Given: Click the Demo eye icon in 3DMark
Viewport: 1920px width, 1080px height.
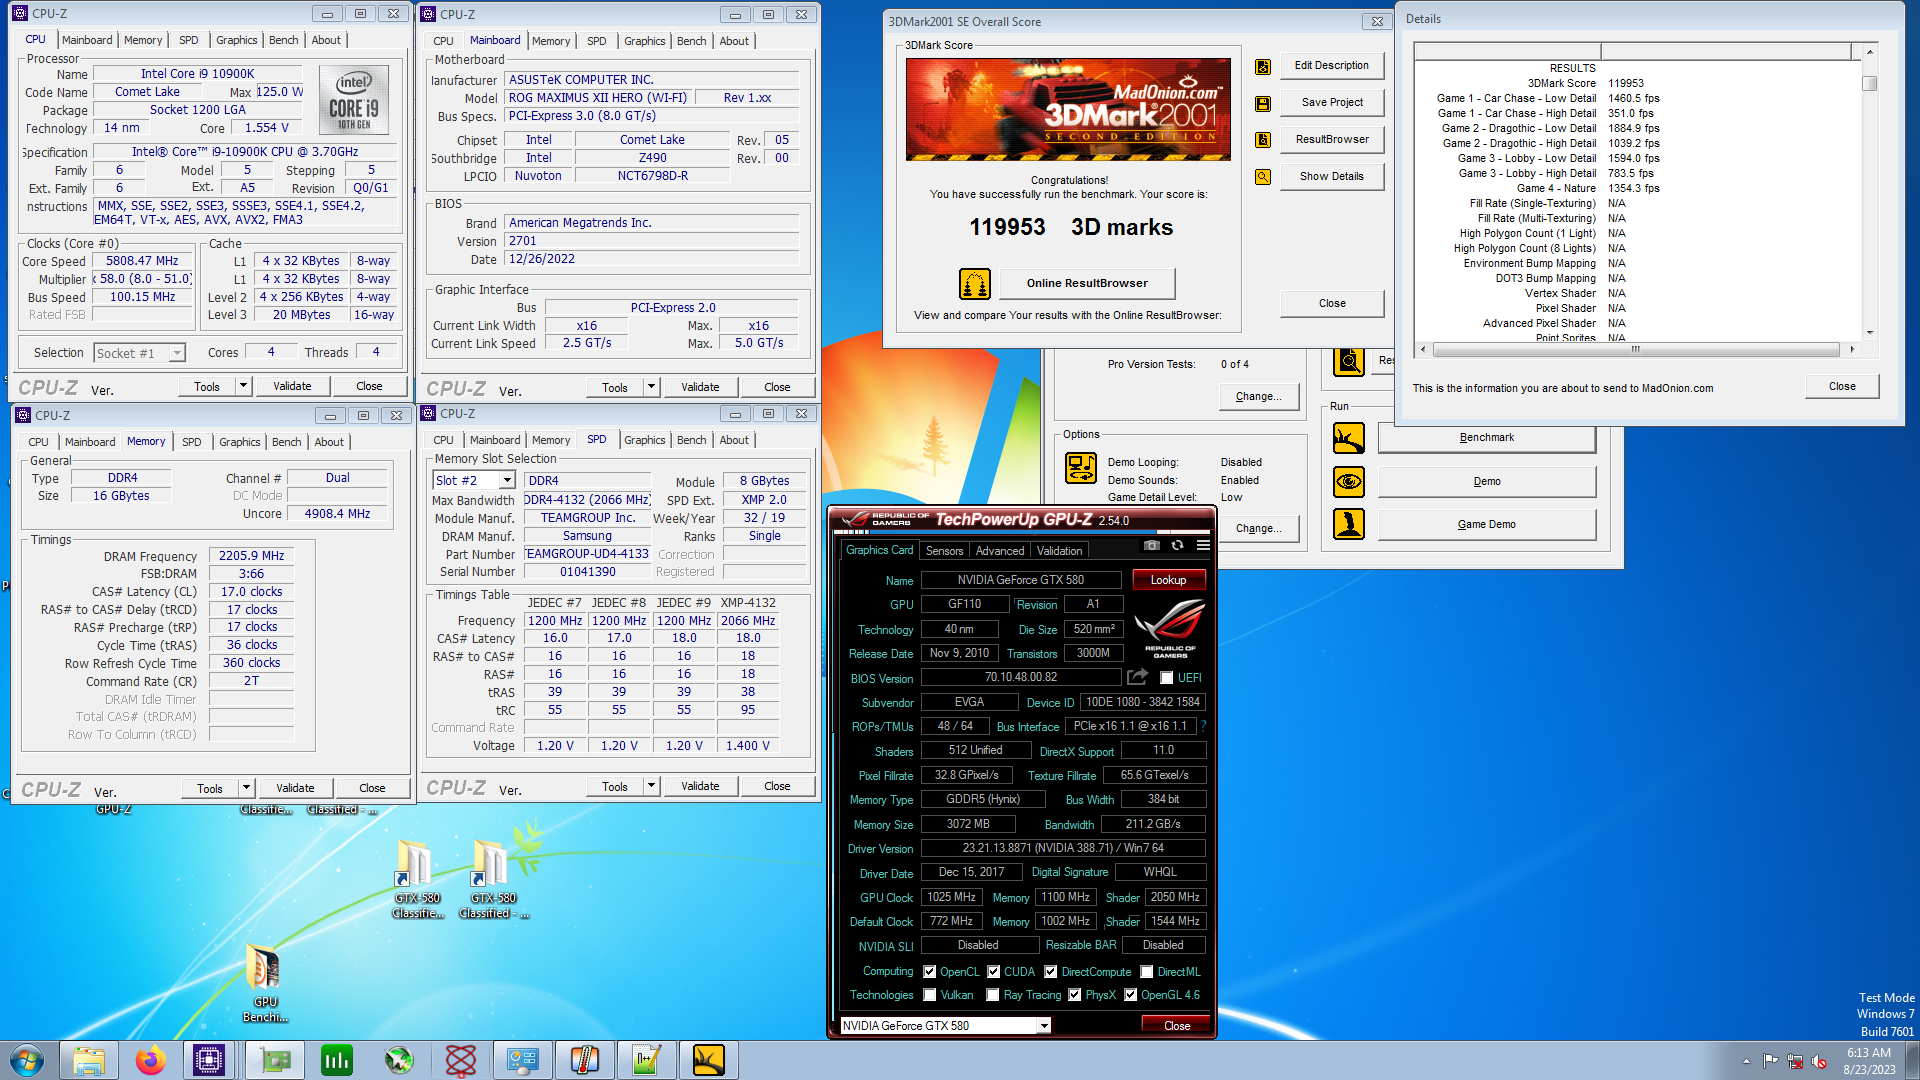Looking at the screenshot, I should pos(1349,482).
